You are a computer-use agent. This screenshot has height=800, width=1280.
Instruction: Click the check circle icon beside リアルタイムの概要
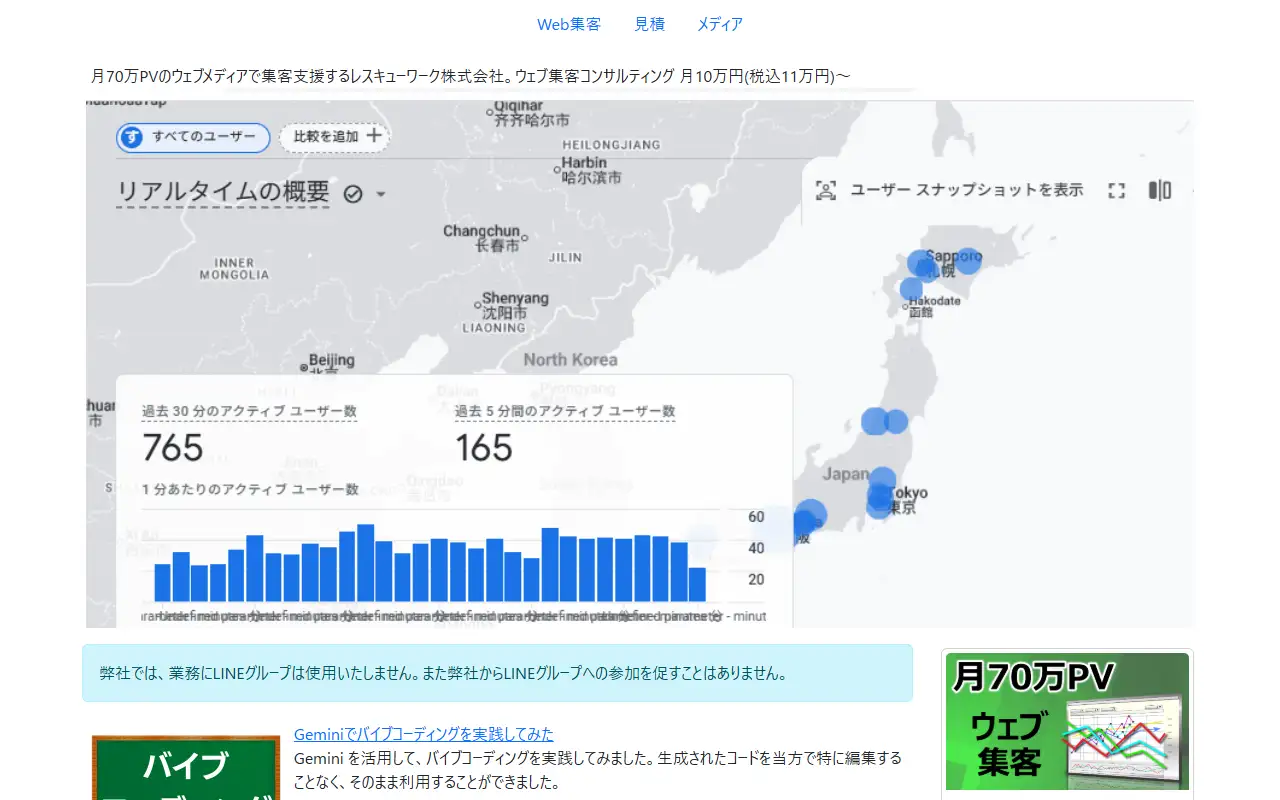(352, 194)
